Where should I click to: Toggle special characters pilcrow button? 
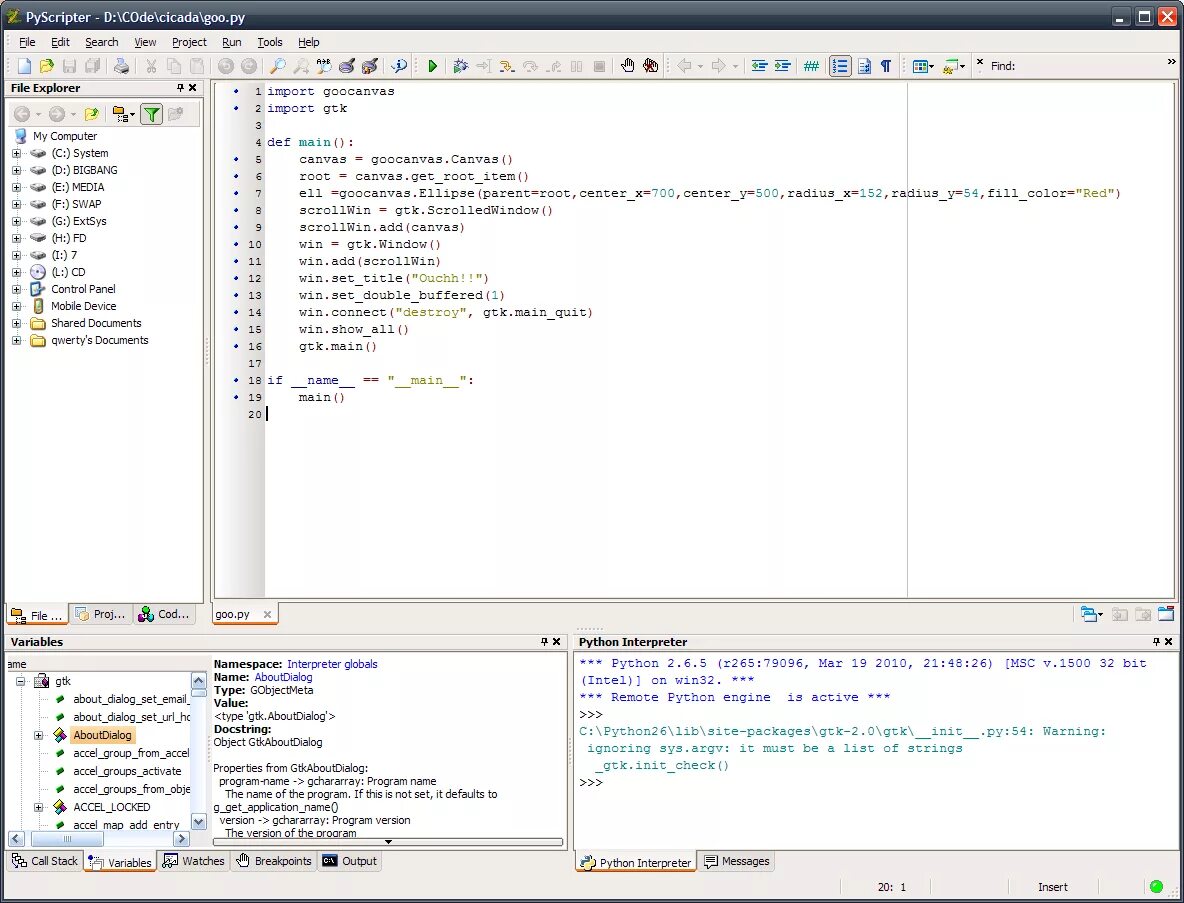[886, 66]
